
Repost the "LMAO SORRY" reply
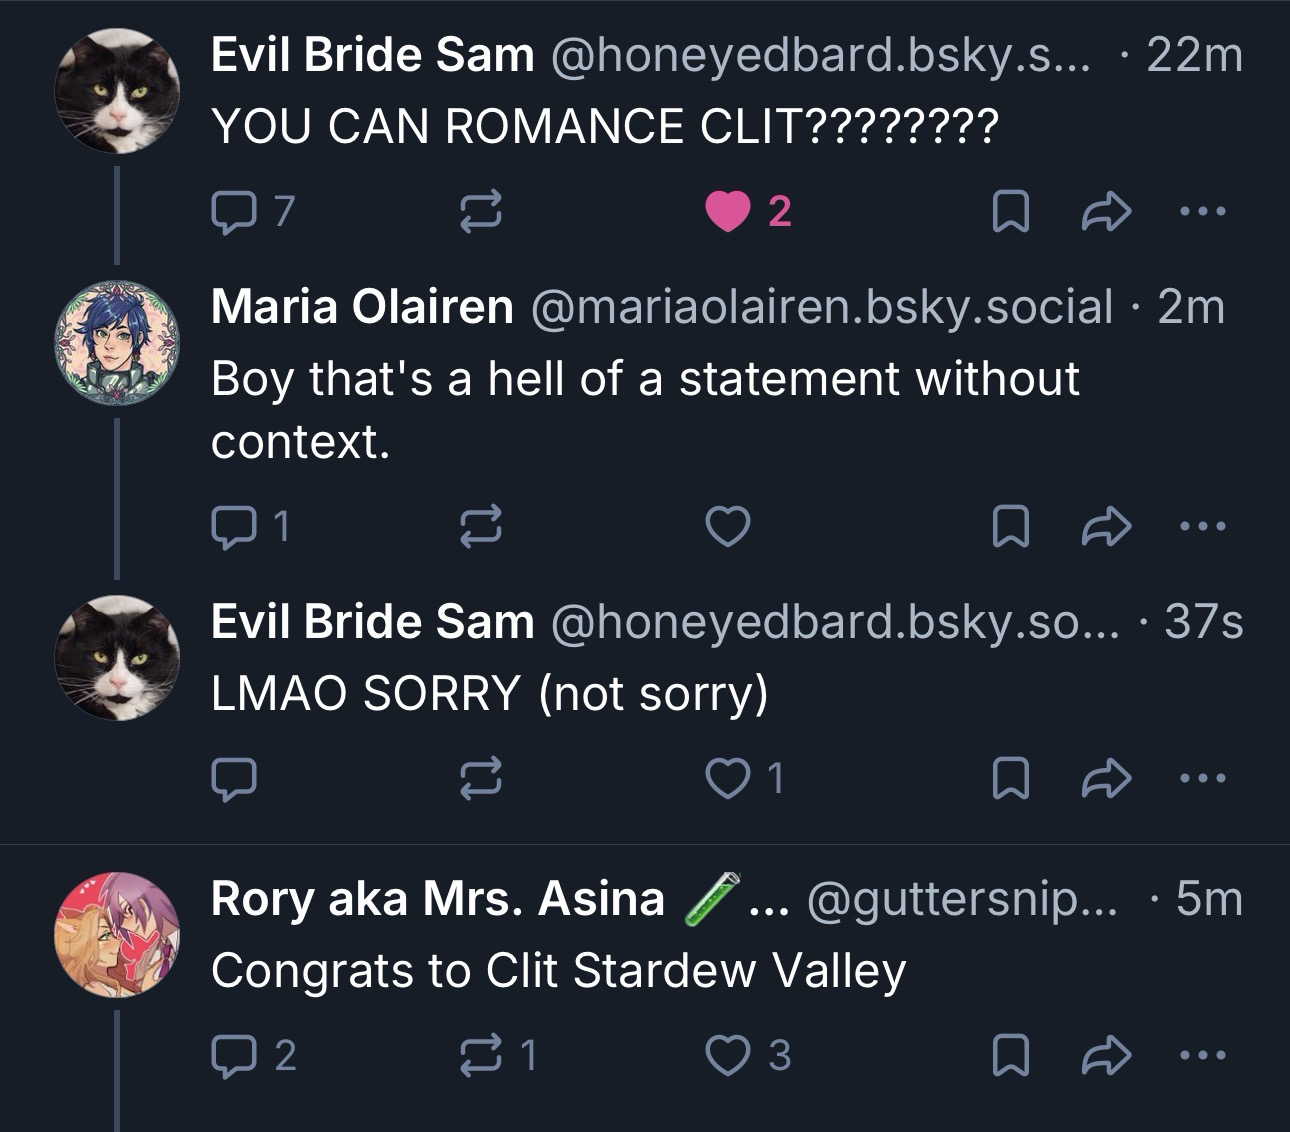pyautogui.click(x=480, y=778)
